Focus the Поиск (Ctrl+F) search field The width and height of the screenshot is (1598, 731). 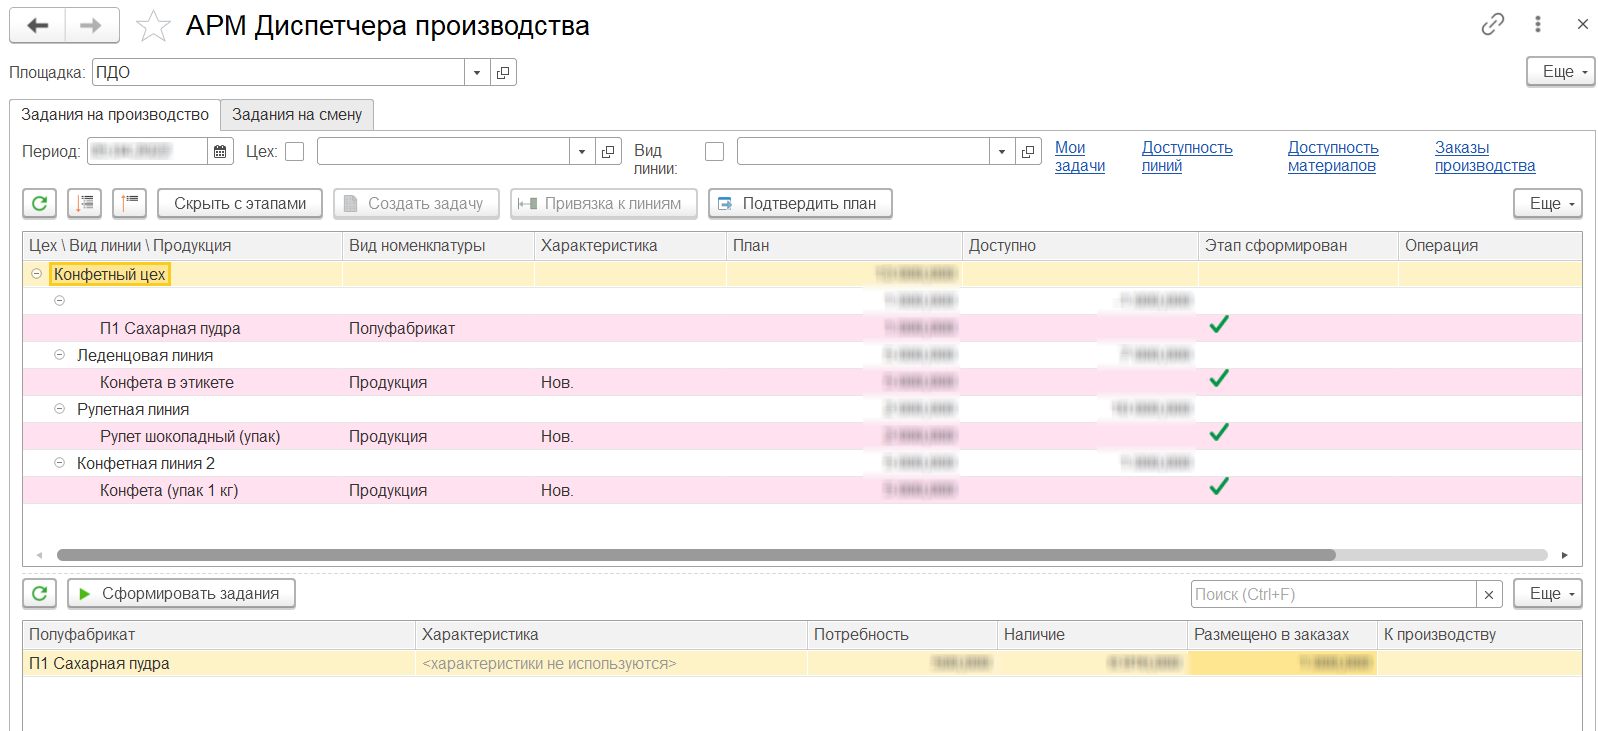tap(1332, 594)
